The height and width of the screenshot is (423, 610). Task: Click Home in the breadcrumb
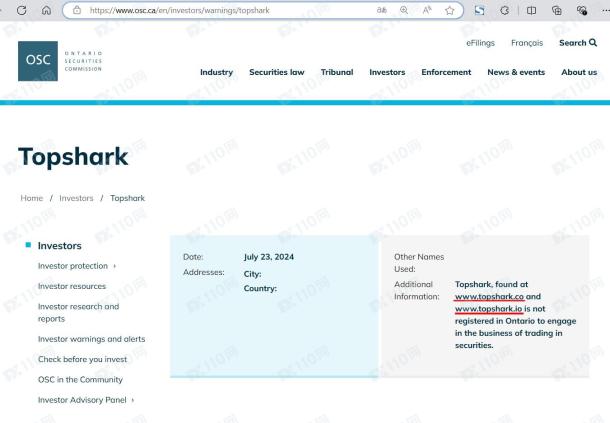(x=32, y=198)
